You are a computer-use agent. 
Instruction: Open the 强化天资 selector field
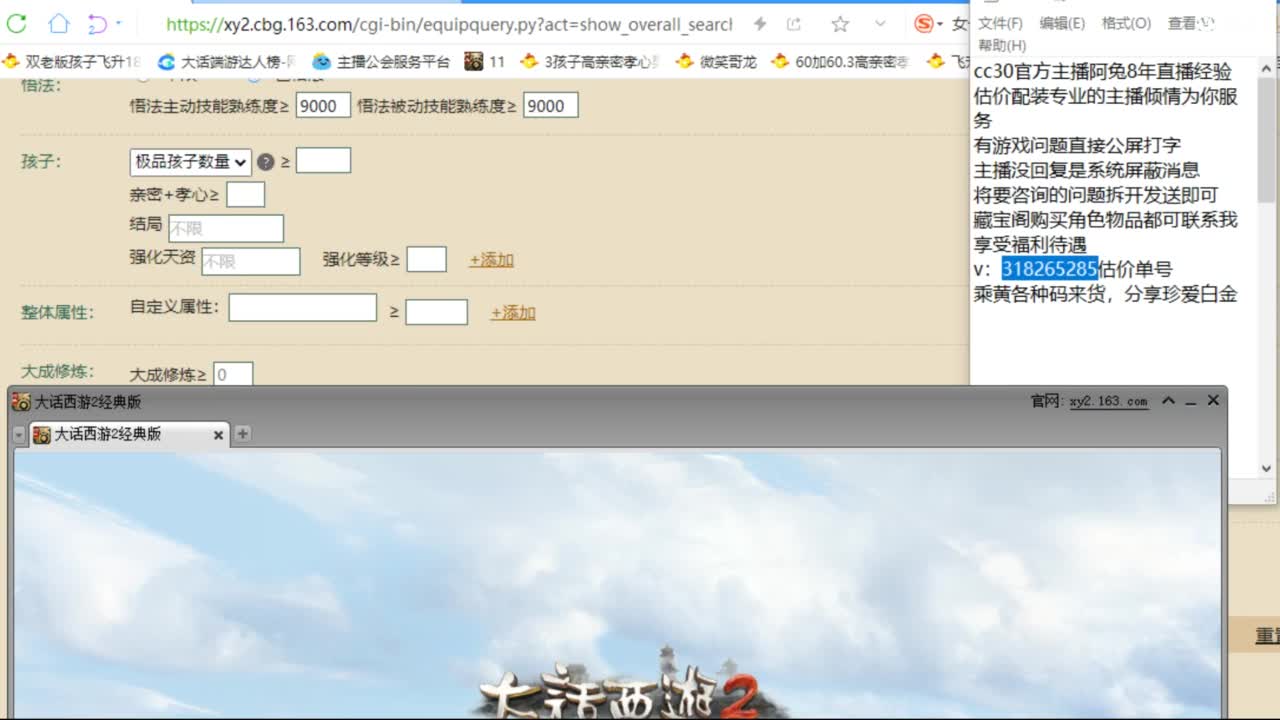point(251,261)
